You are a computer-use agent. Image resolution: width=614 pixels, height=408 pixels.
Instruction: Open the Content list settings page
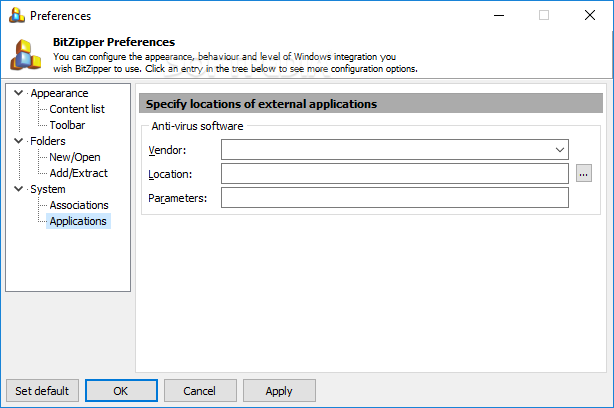[77, 109]
